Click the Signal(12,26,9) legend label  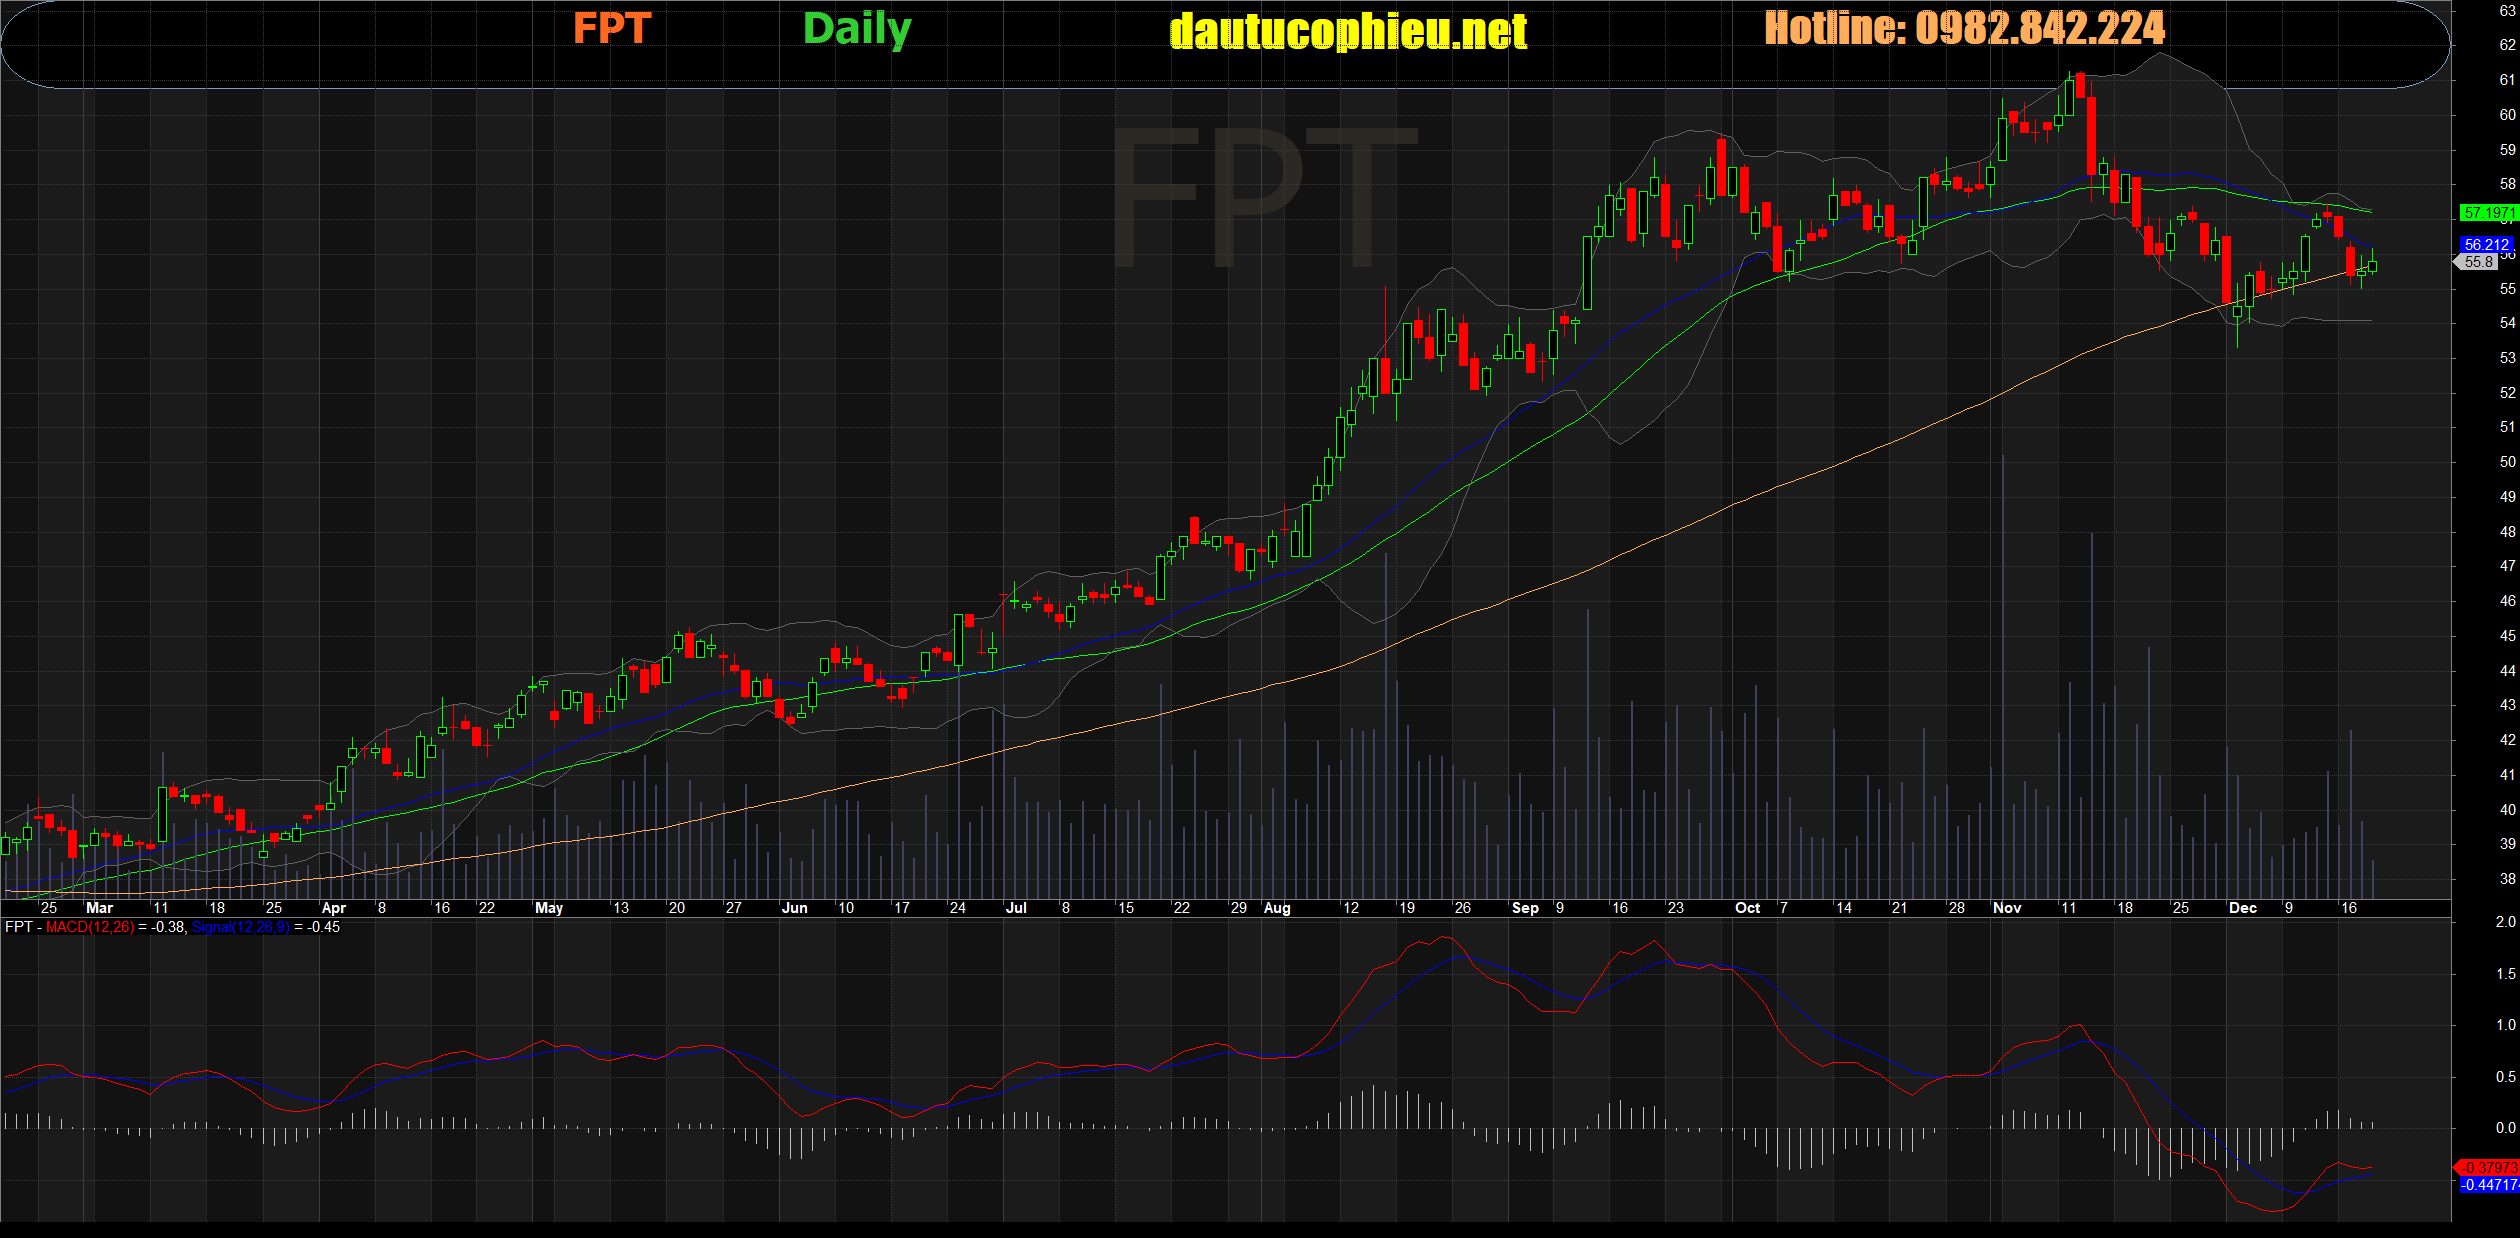point(241,927)
